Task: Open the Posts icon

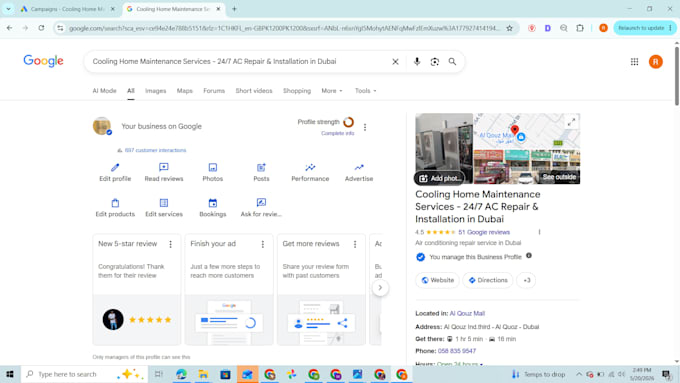Action: pyautogui.click(x=261, y=167)
